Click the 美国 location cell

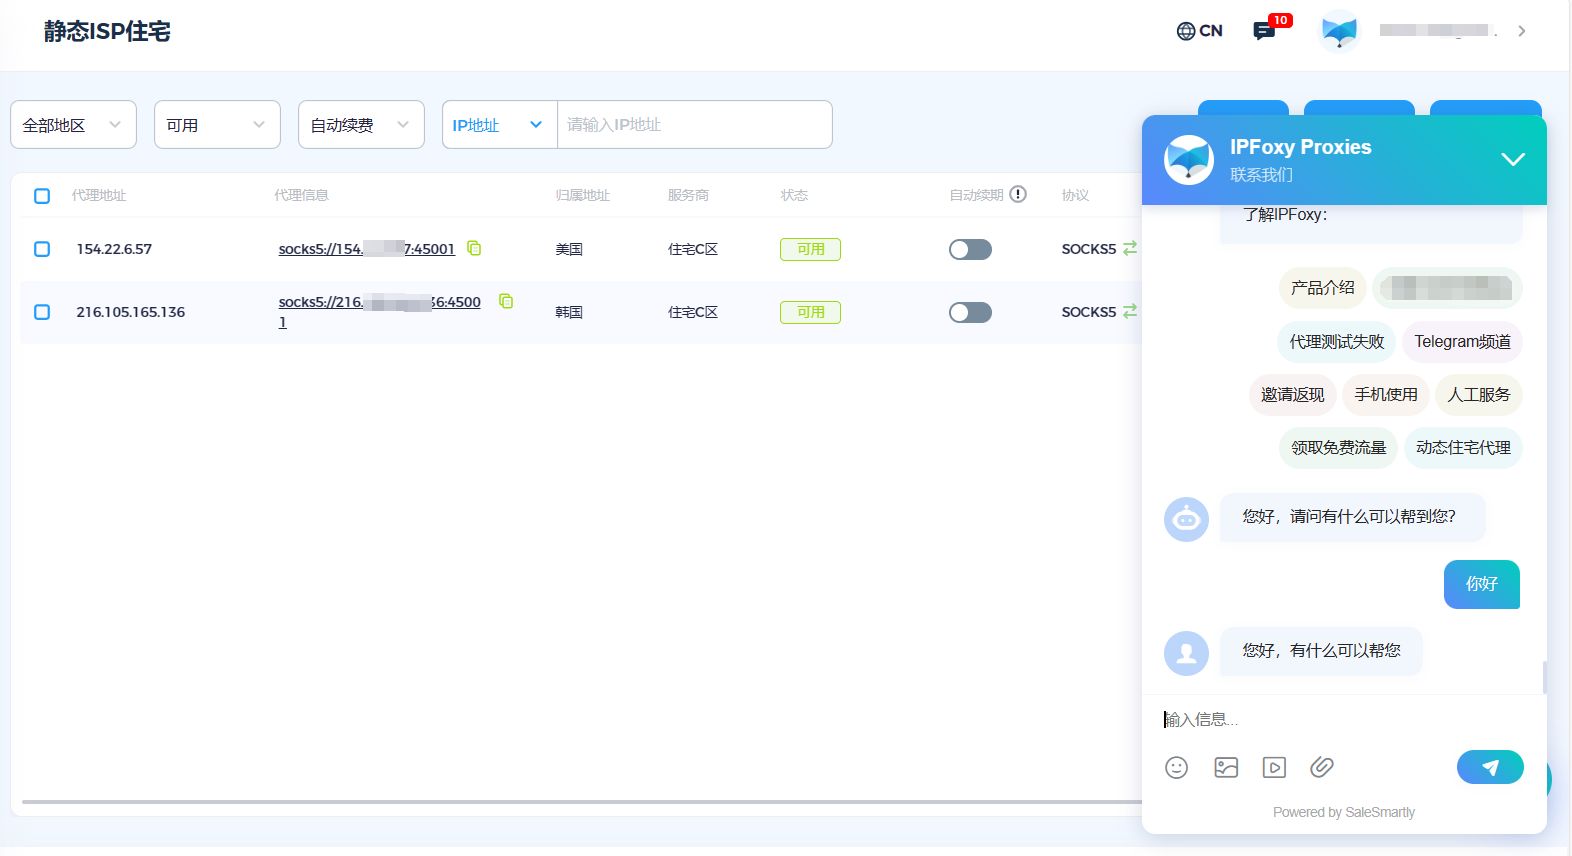coord(569,249)
